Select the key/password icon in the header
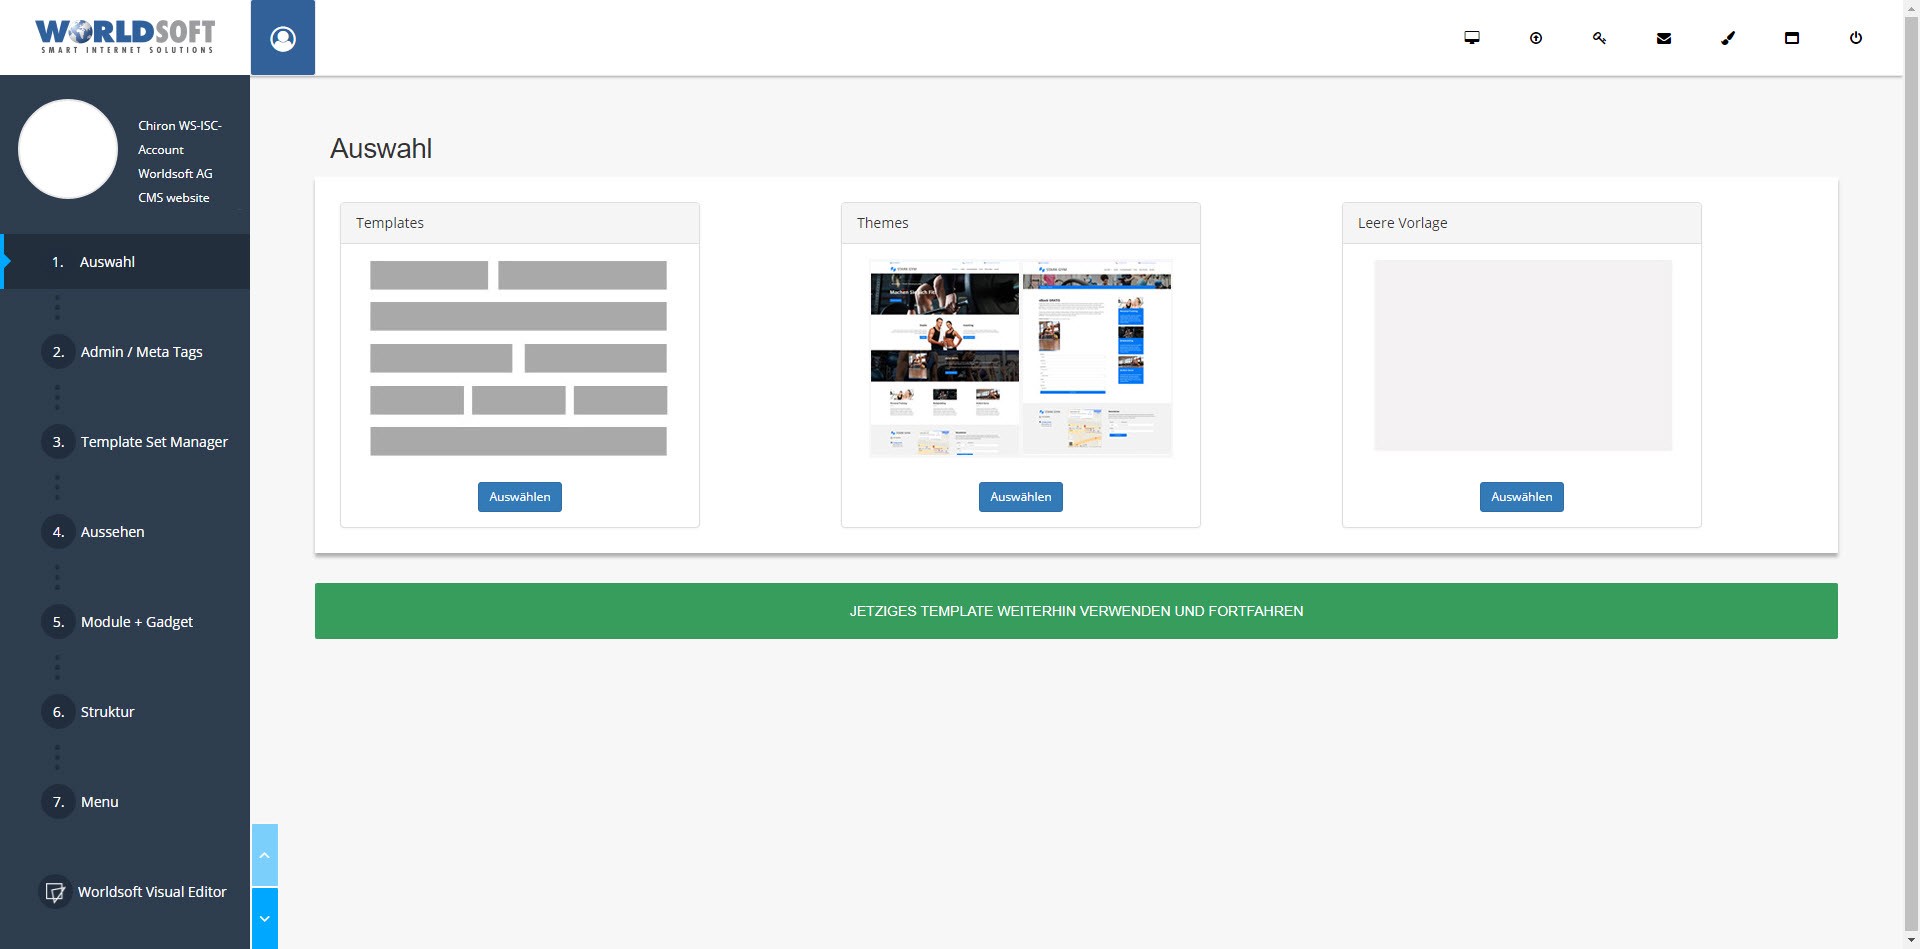Image resolution: width=1920 pixels, height=949 pixels. [x=1599, y=37]
